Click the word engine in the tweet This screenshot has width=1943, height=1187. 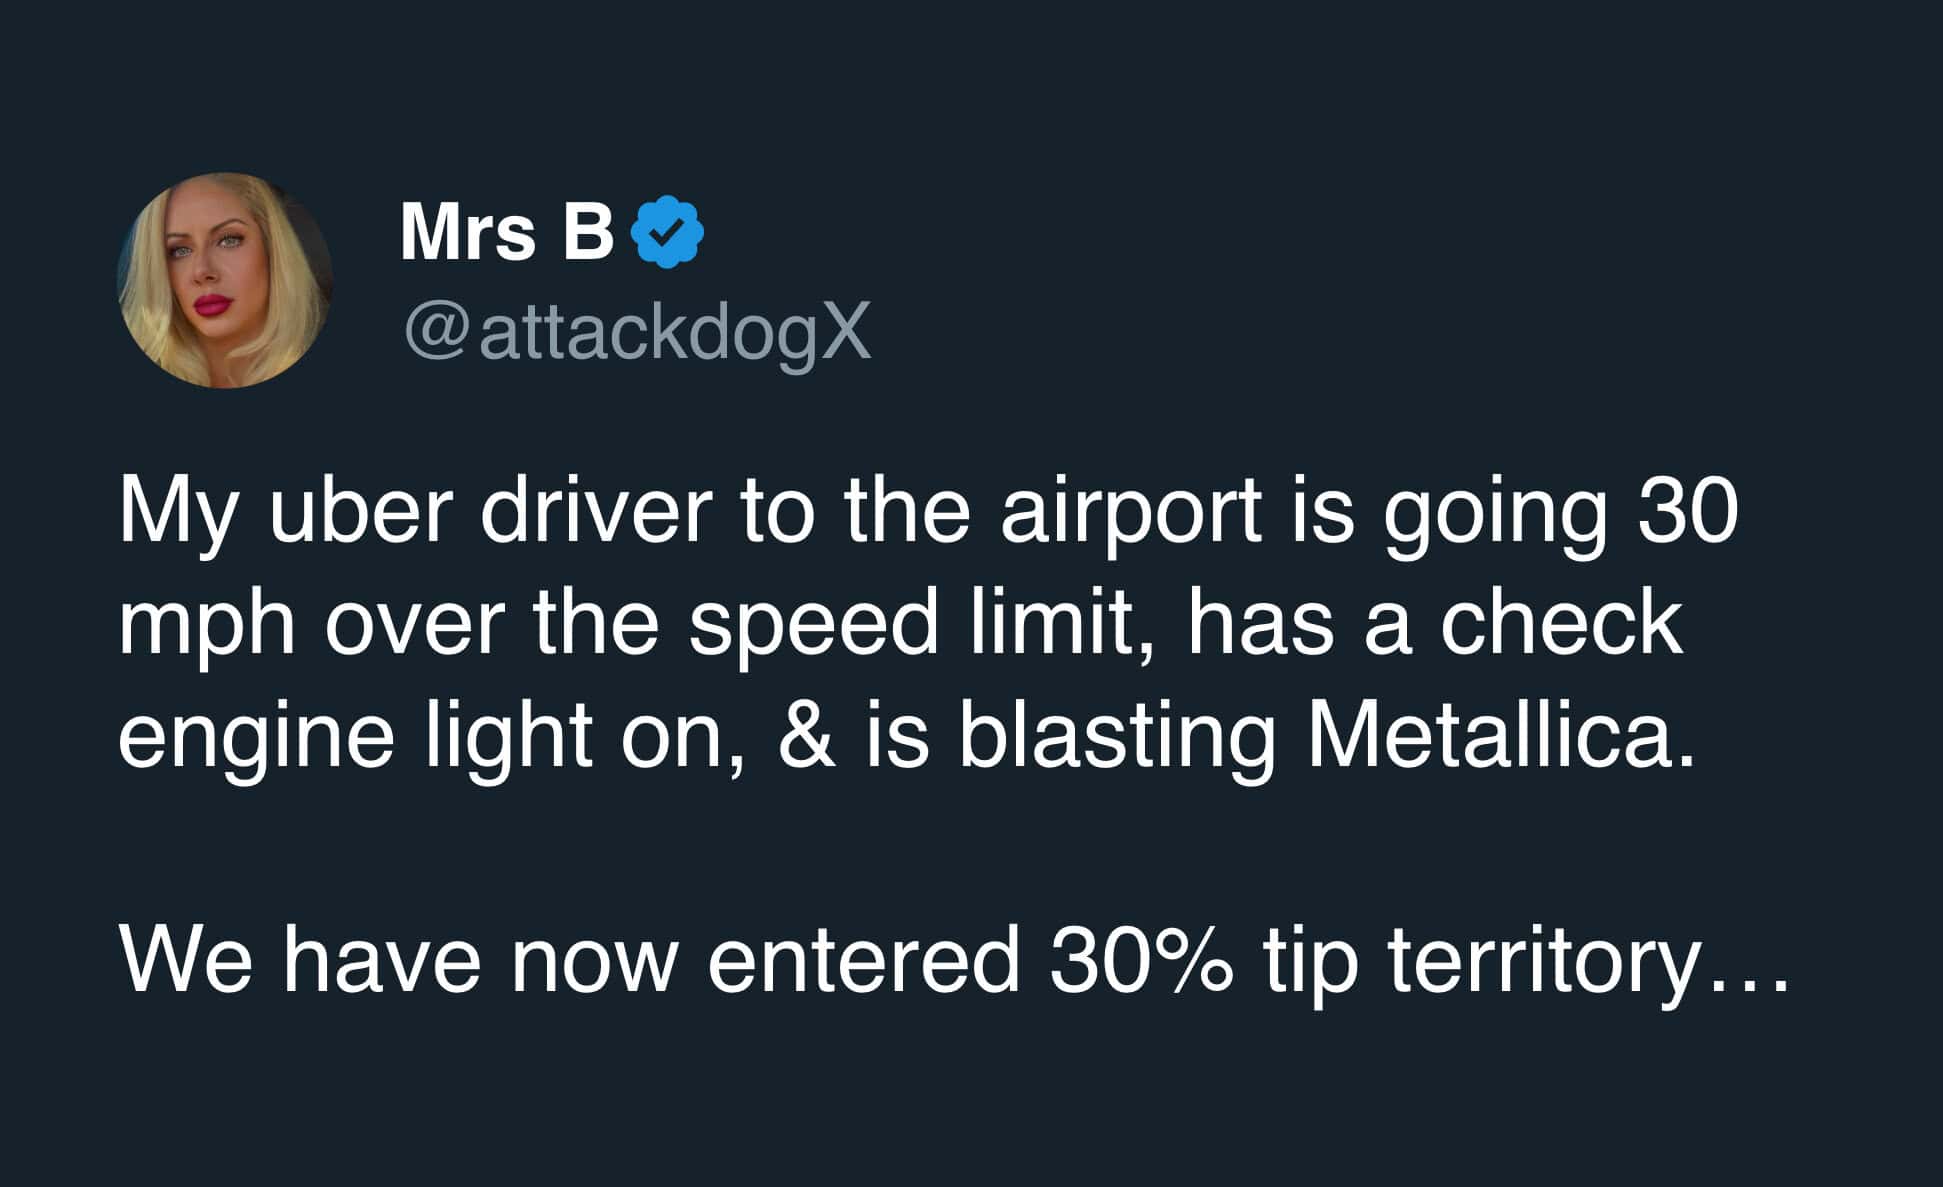[257, 743]
